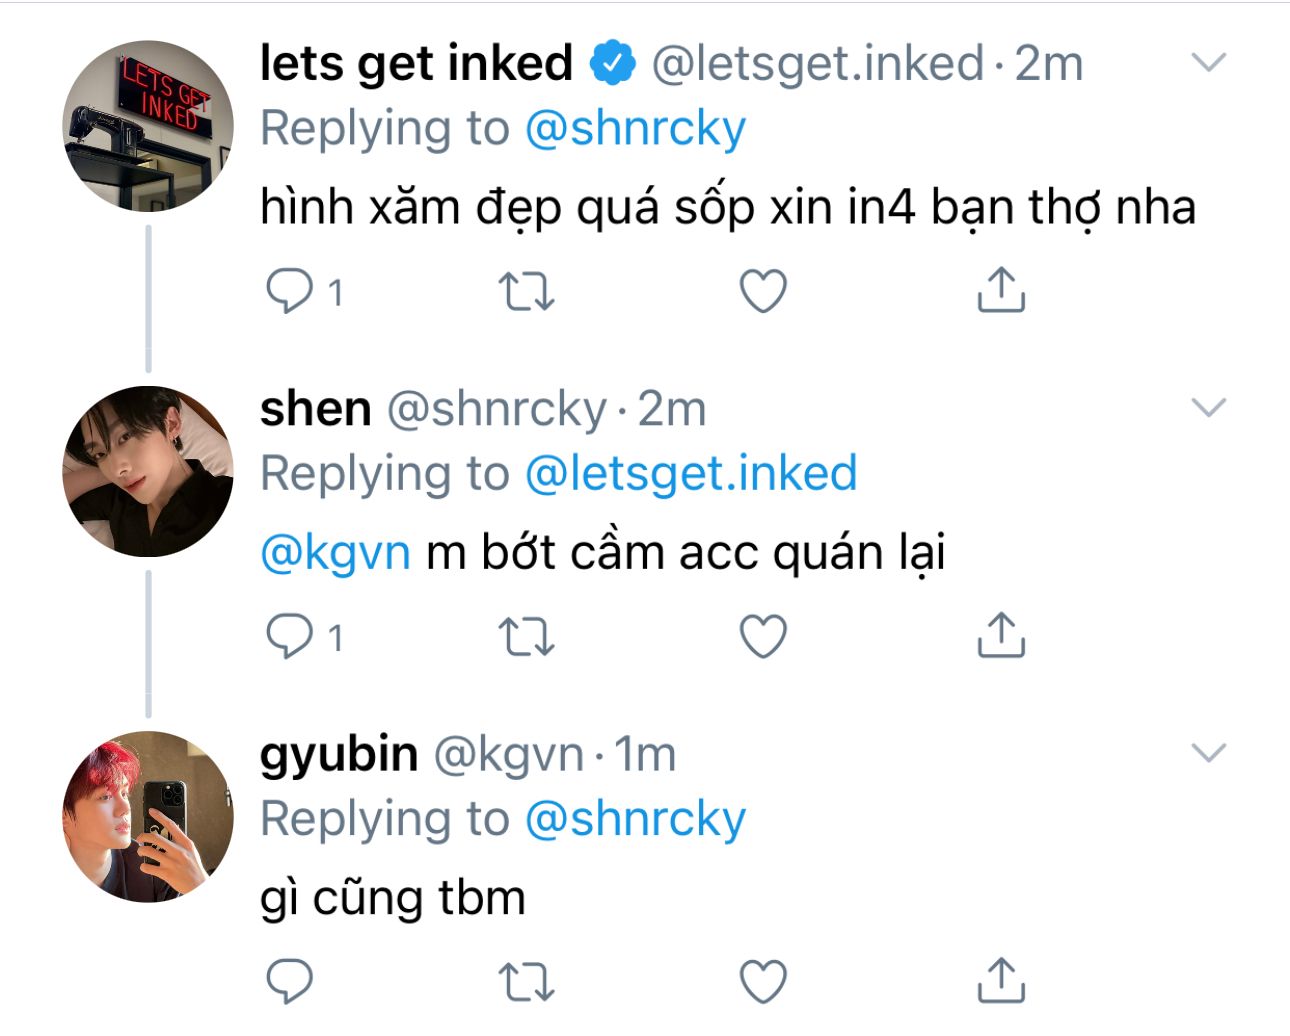Reply to gyubin's tweet
The image size is (1290, 1036).
pyautogui.click(x=290, y=981)
